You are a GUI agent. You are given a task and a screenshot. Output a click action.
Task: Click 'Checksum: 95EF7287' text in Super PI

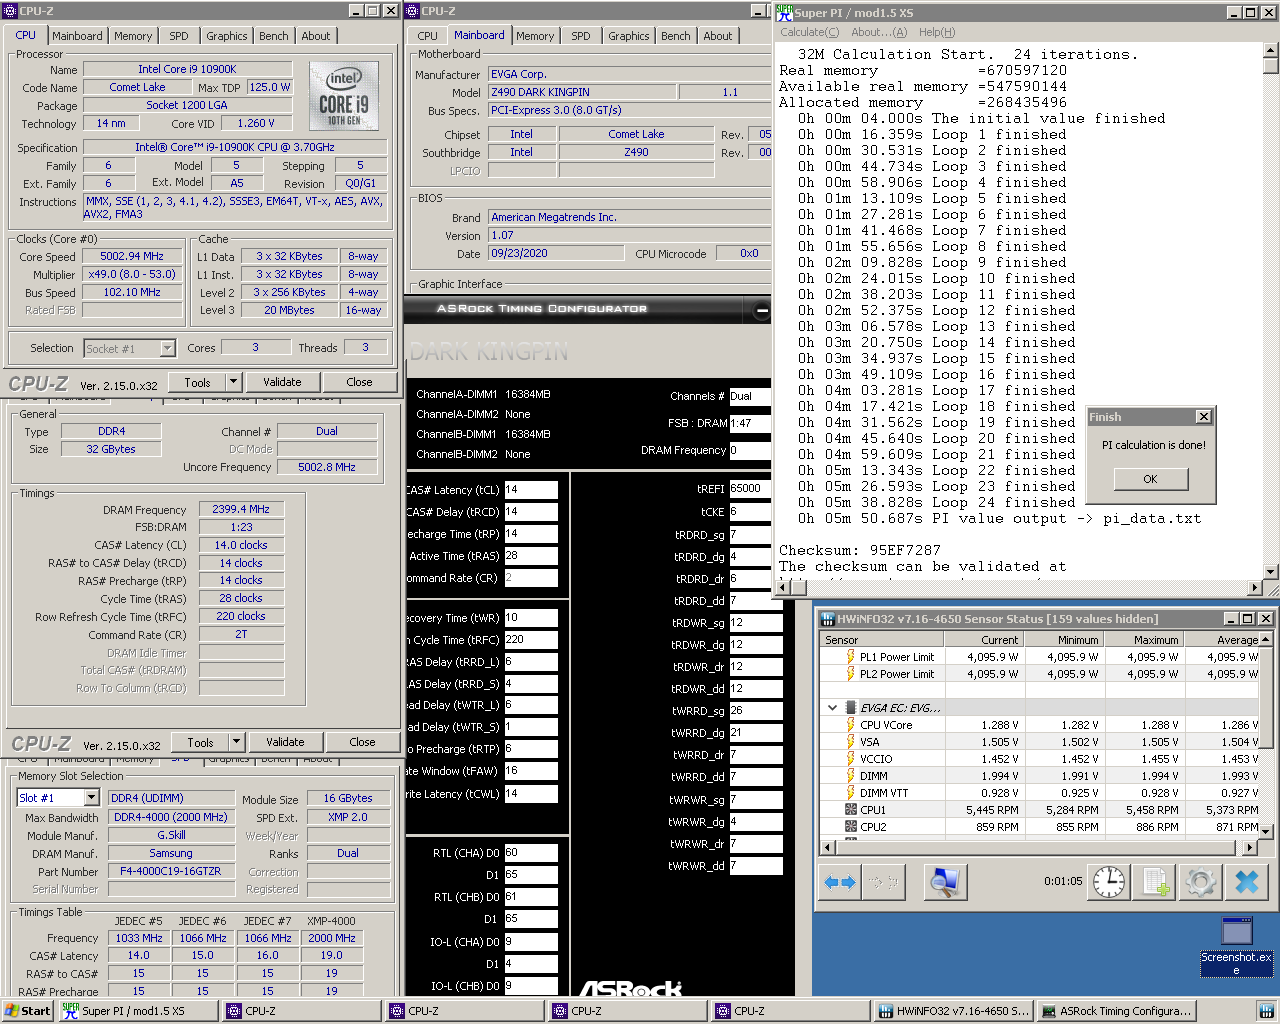coord(860,550)
